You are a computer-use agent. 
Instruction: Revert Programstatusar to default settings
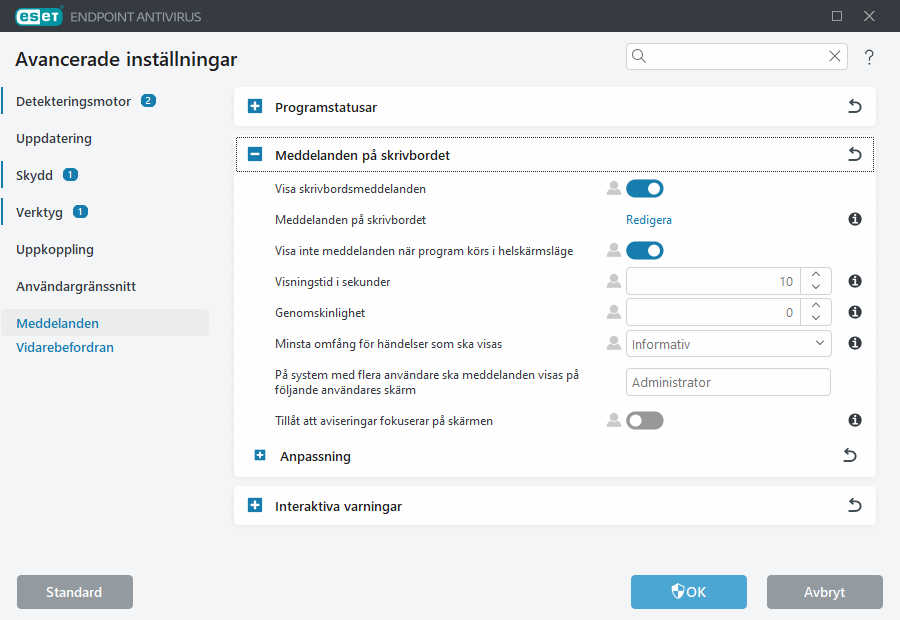click(855, 106)
